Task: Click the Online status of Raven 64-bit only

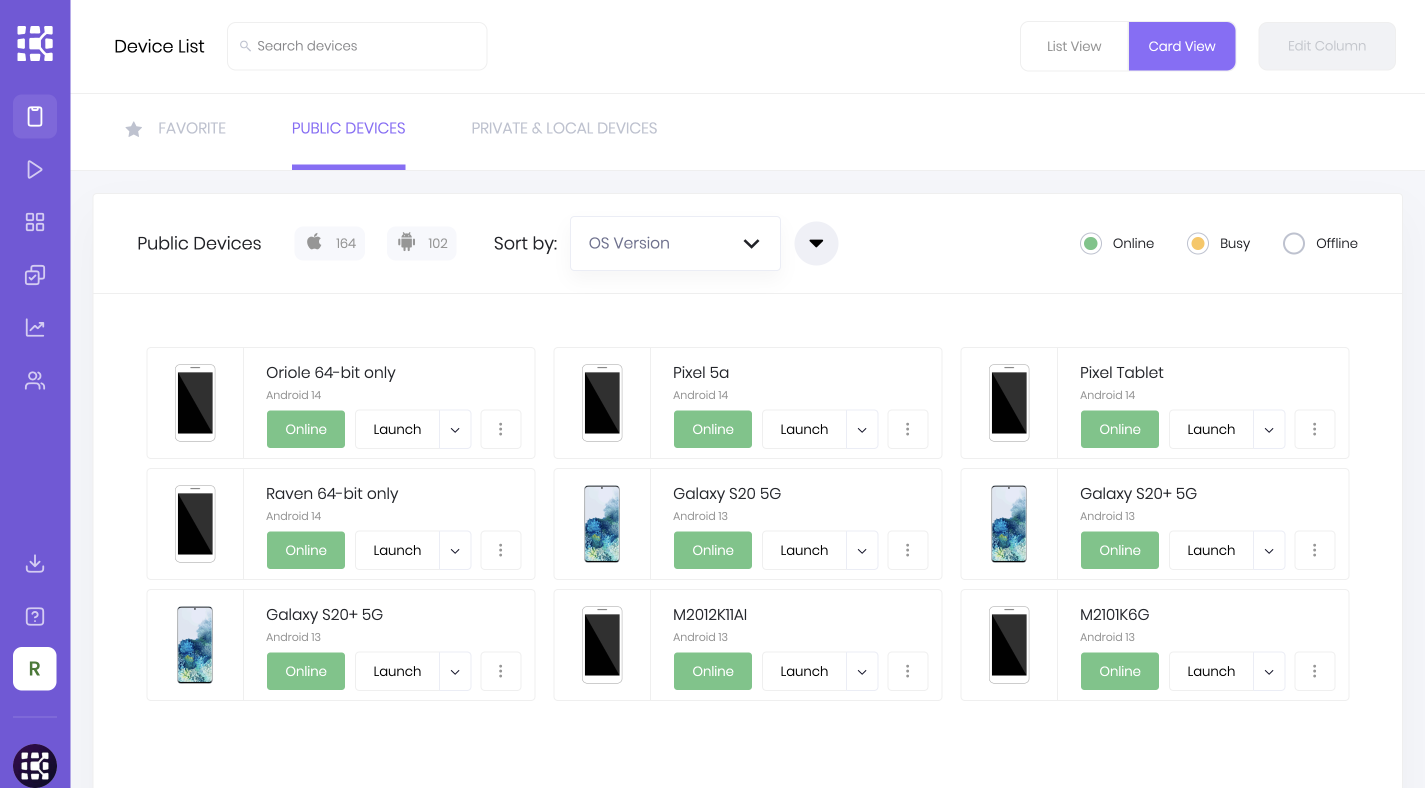Action: 306,550
